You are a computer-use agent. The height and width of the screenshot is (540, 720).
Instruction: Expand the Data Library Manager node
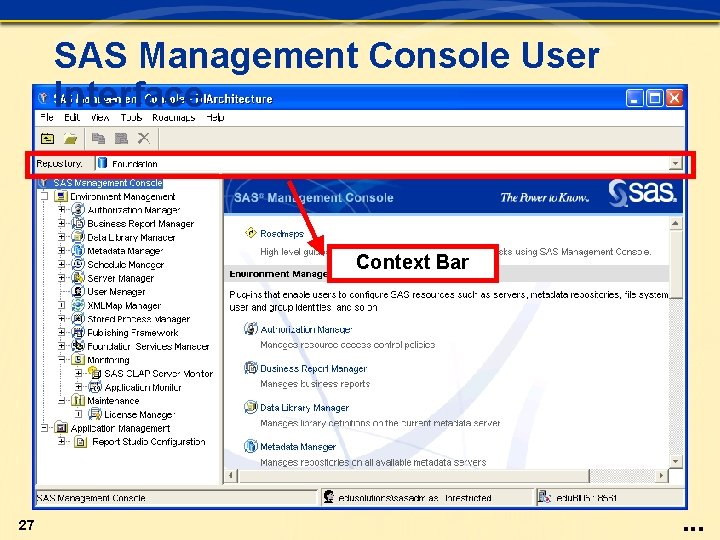tap(62, 237)
